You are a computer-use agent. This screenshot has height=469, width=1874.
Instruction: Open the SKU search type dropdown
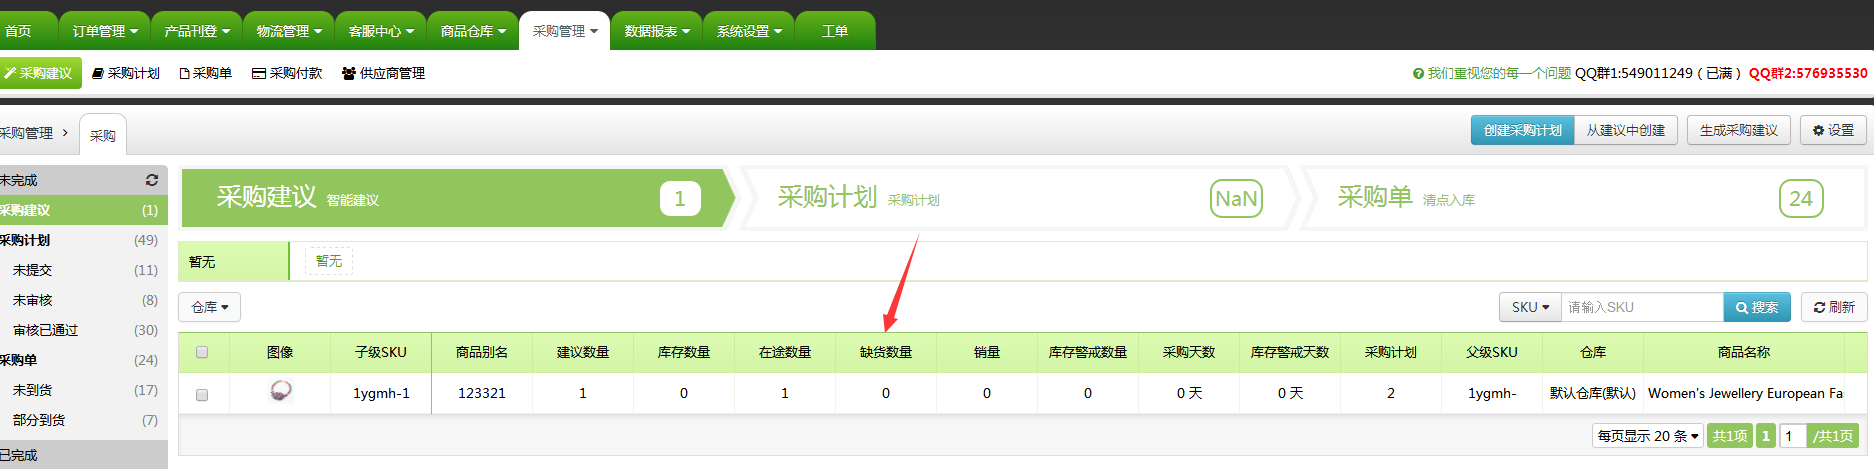click(x=1530, y=307)
